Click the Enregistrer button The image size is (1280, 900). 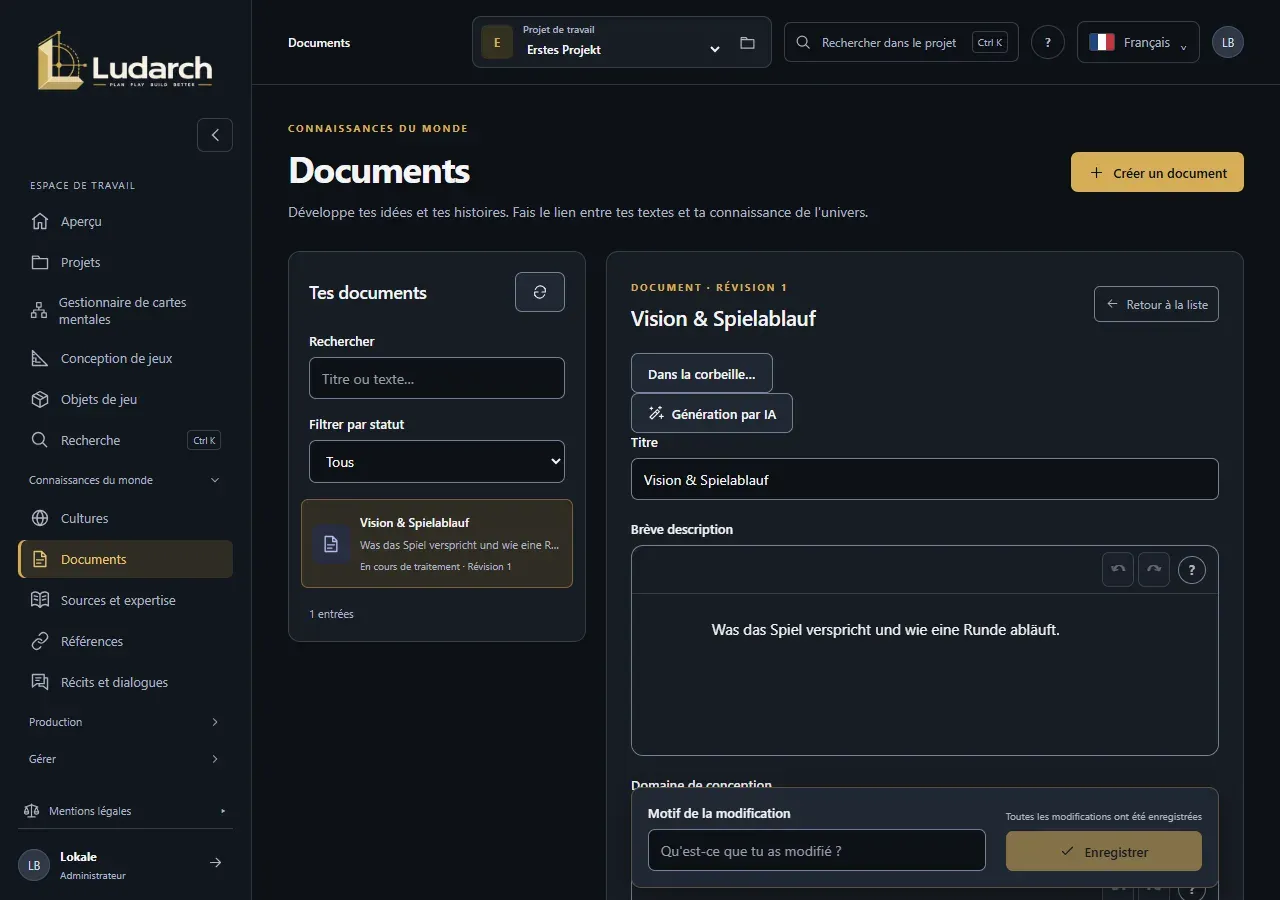[1104, 851]
